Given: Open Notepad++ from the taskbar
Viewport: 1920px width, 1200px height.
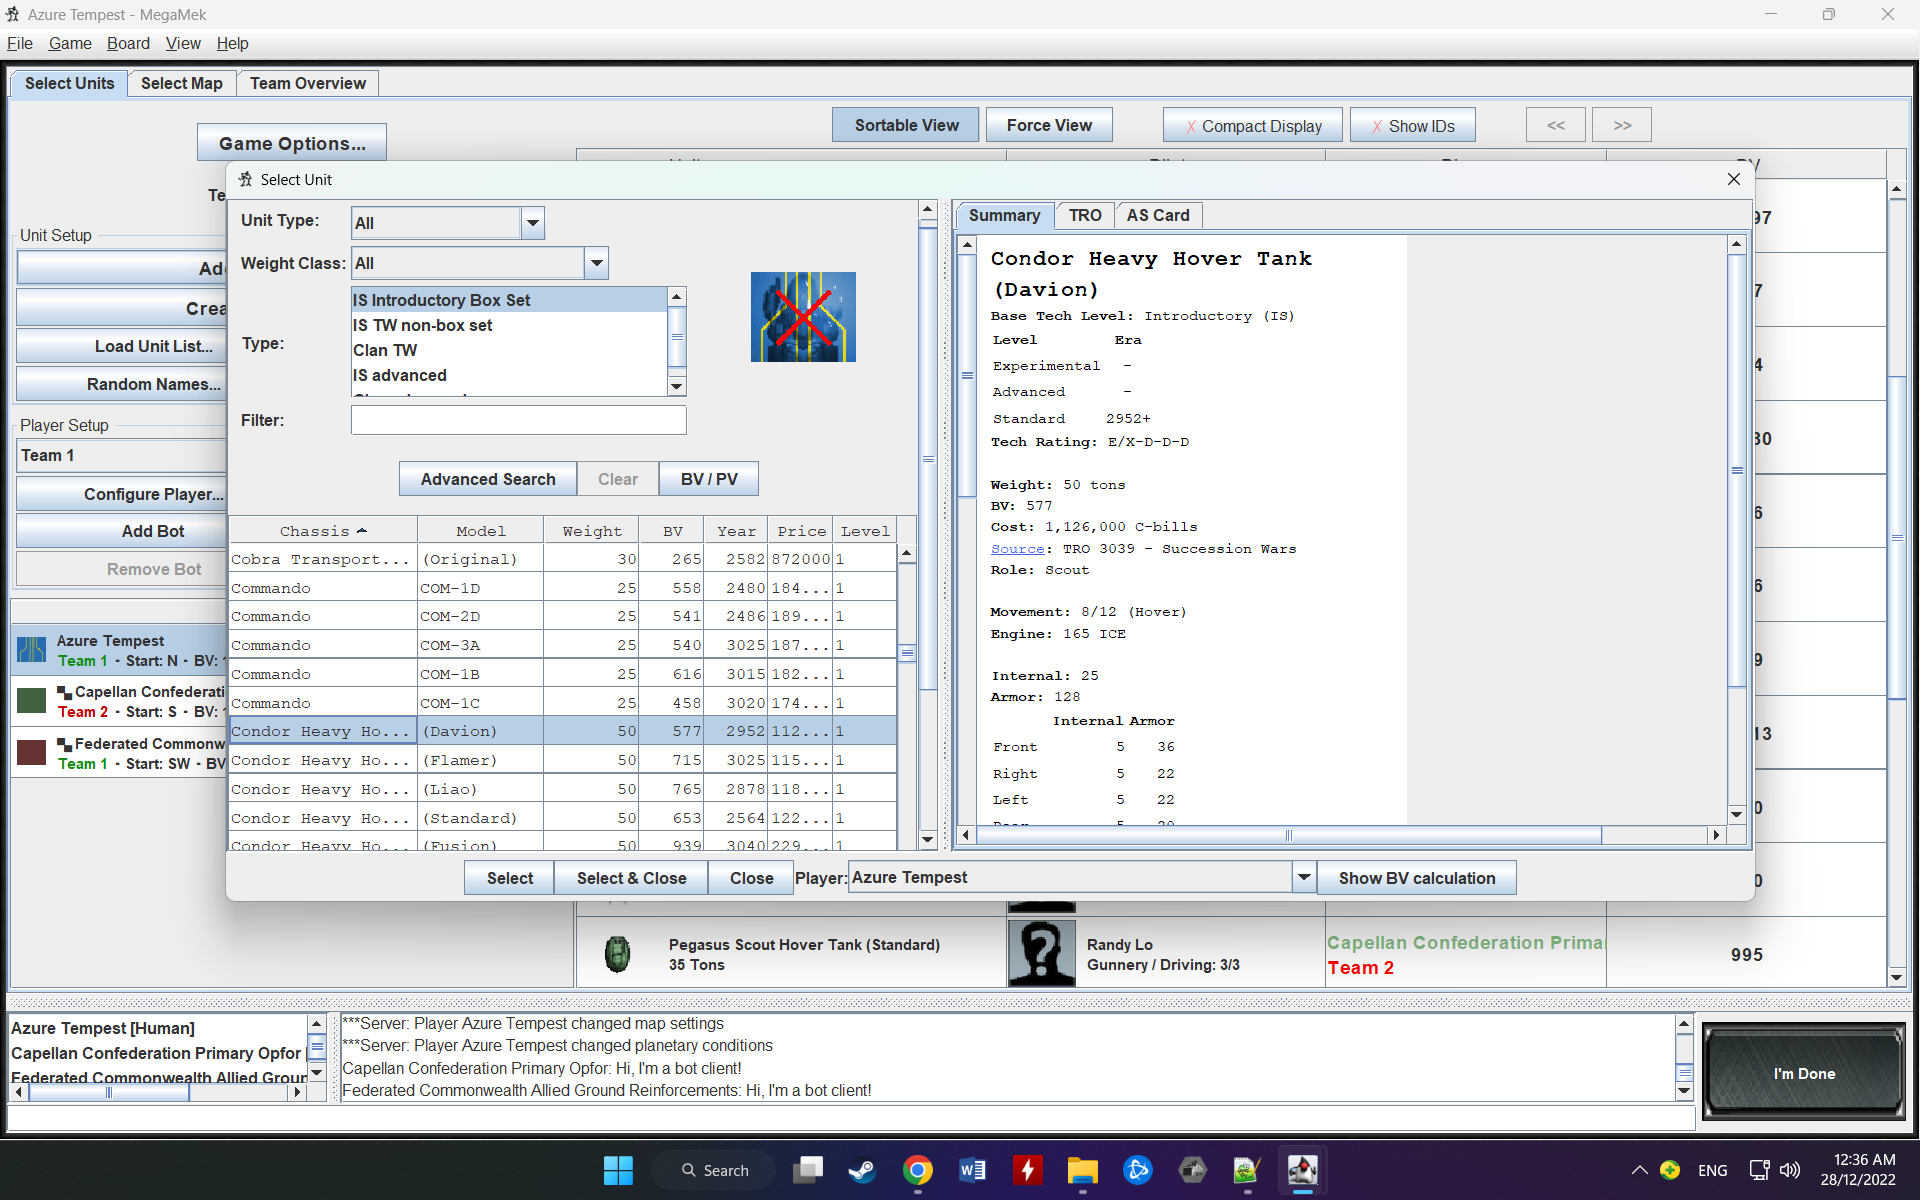Looking at the screenshot, I should (1246, 1170).
